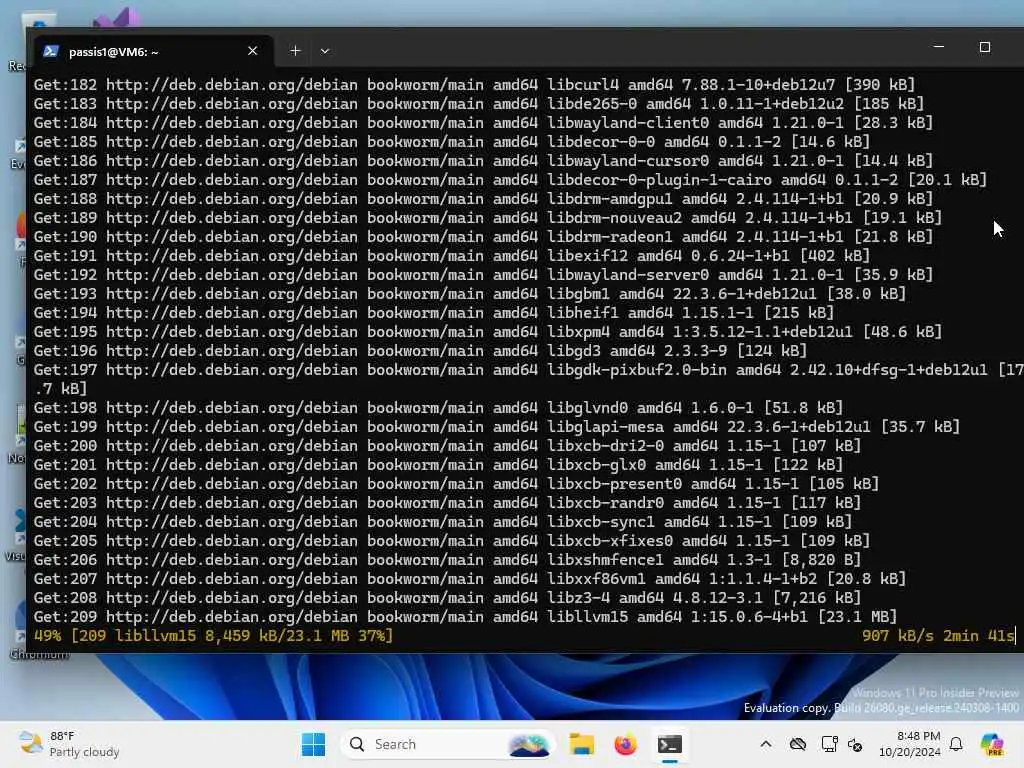This screenshot has width=1024, height=768.
Task: Click Get:192 libwayland-server0 line
Action: pos(483,274)
